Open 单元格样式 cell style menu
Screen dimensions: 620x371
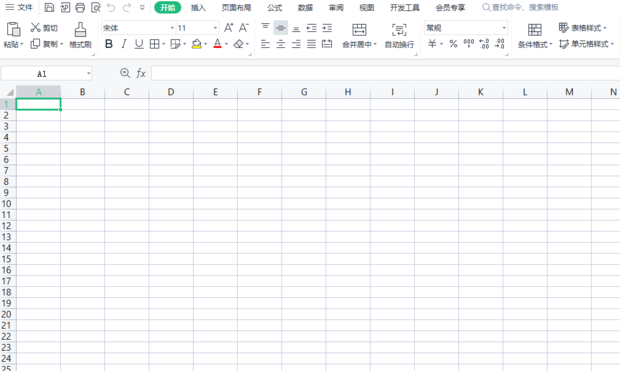(x=586, y=44)
